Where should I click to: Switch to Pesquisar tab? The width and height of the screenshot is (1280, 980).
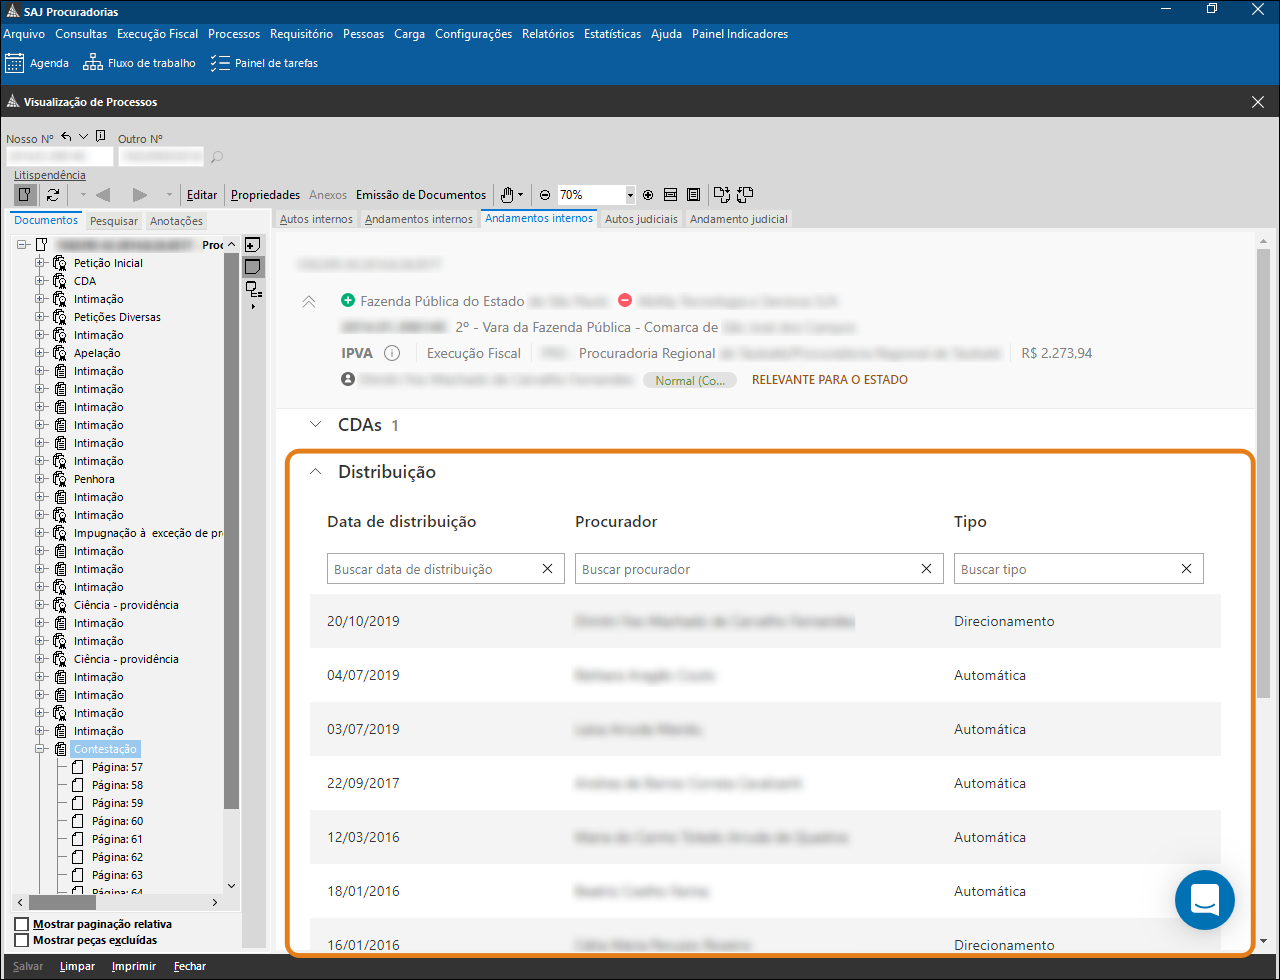coord(114,221)
